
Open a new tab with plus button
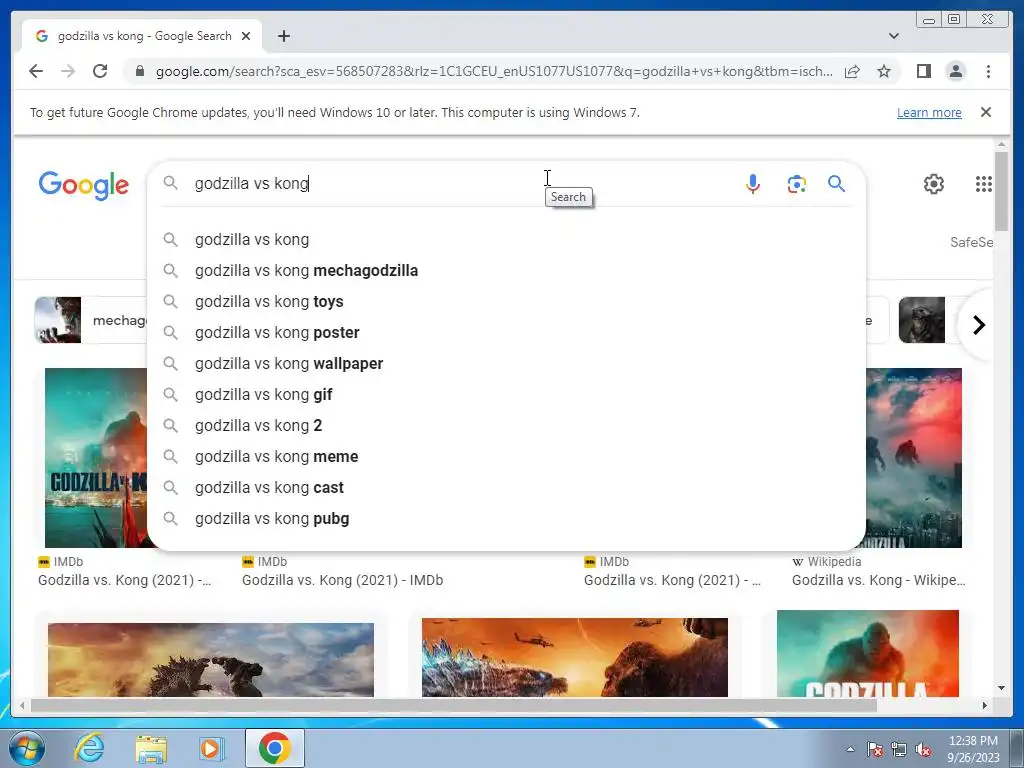283,36
